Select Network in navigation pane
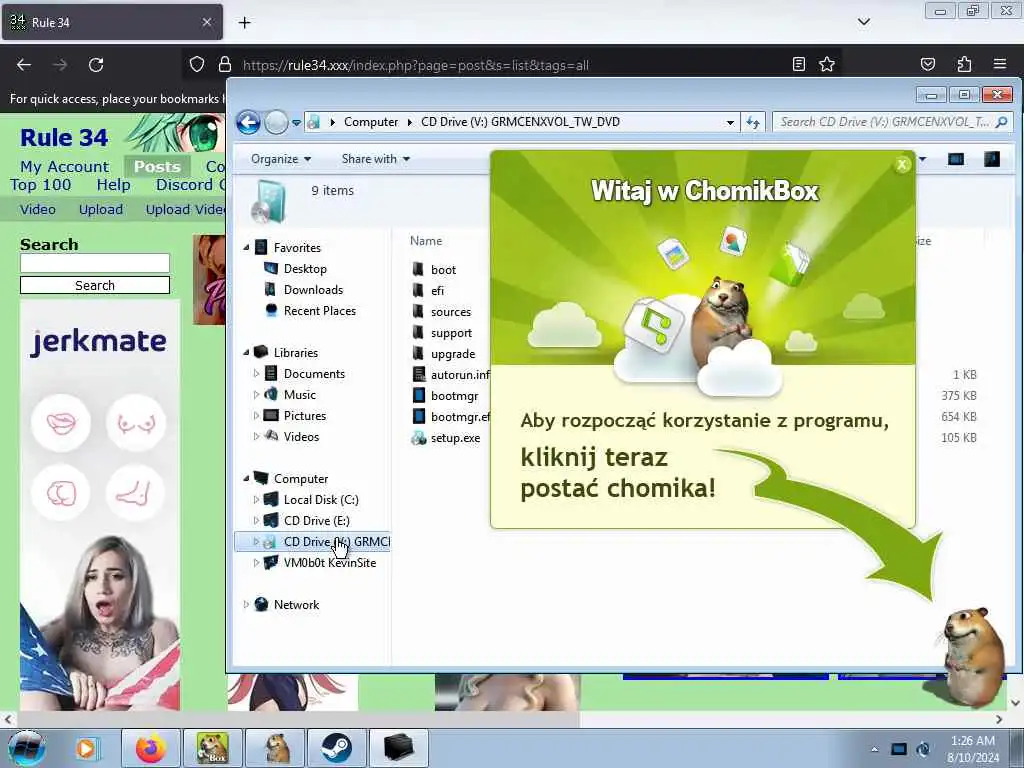Screen dimensions: 1024x768 coord(296,605)
